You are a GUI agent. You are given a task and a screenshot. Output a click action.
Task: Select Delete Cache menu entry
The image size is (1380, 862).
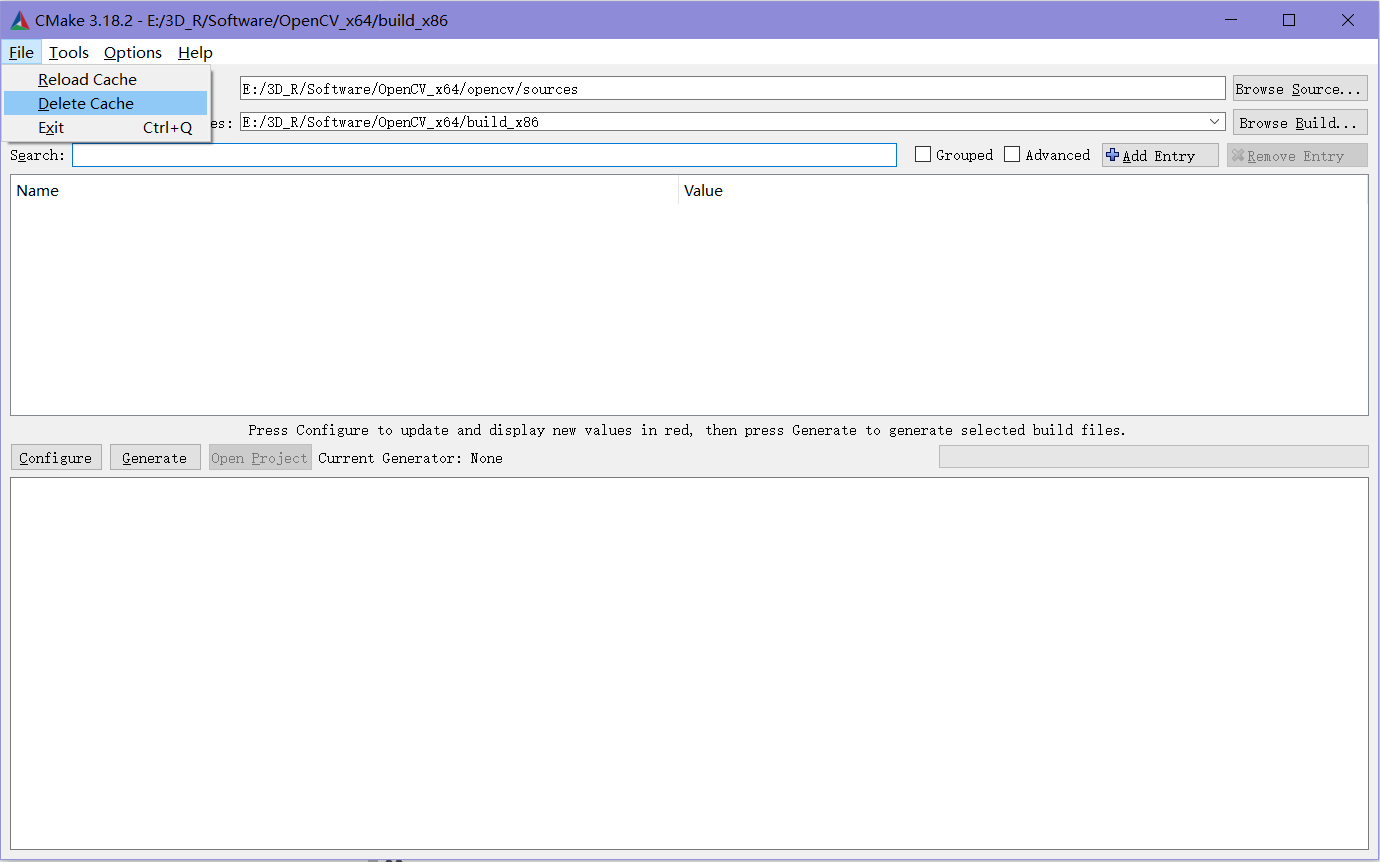(x=106, y=103)
